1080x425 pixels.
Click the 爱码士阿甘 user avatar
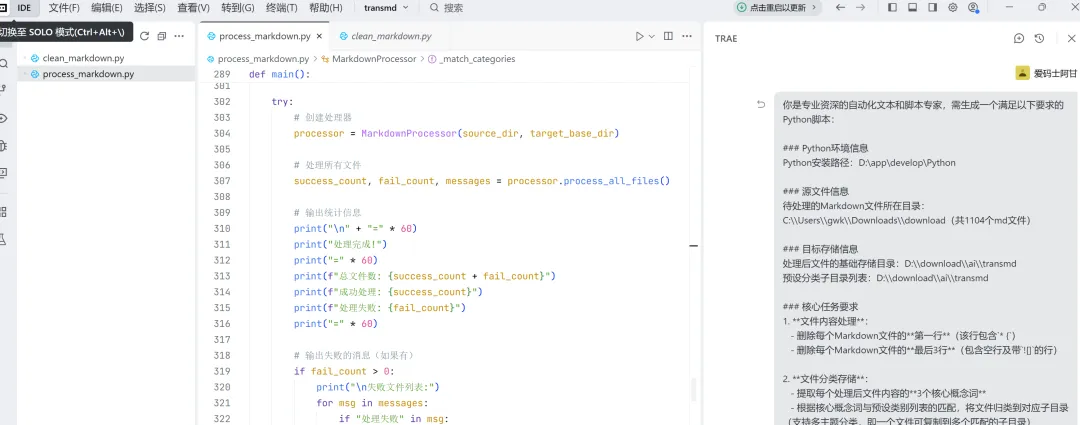pos(1022,74)
